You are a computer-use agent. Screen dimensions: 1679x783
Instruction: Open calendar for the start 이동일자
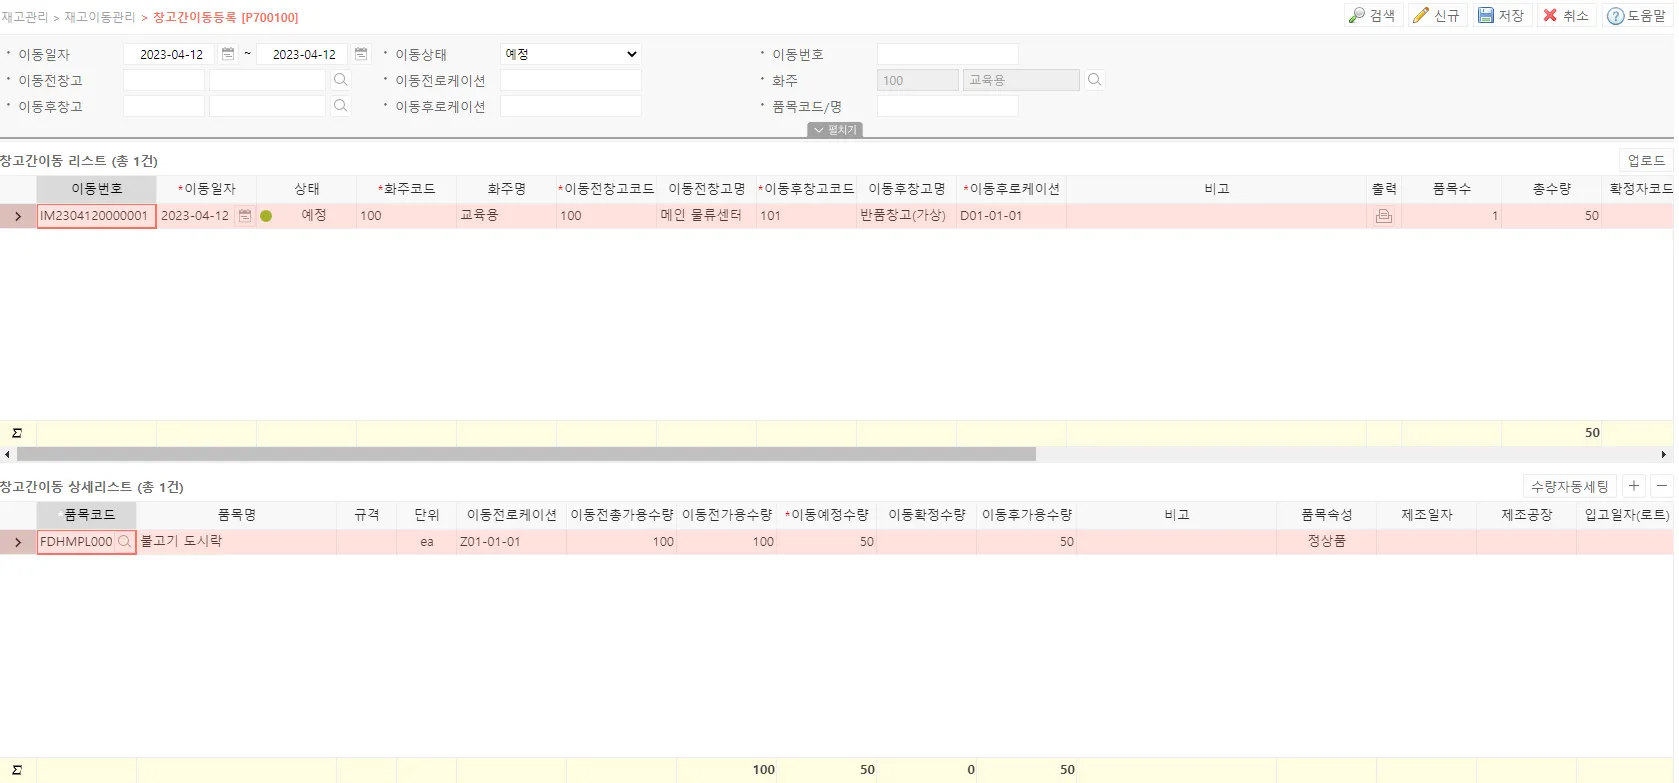point(228,54)
